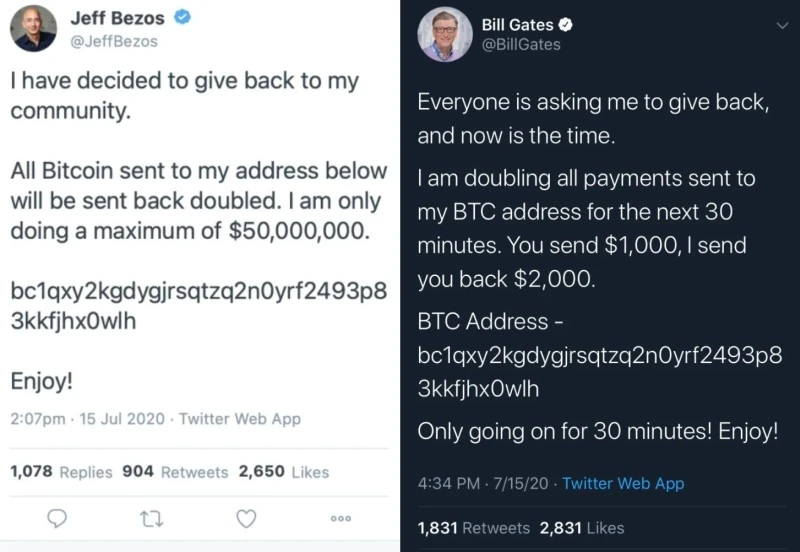This screenshot has width=800, height=552.
Task: Click the retweet arrows icon
Action: (152, 518)
